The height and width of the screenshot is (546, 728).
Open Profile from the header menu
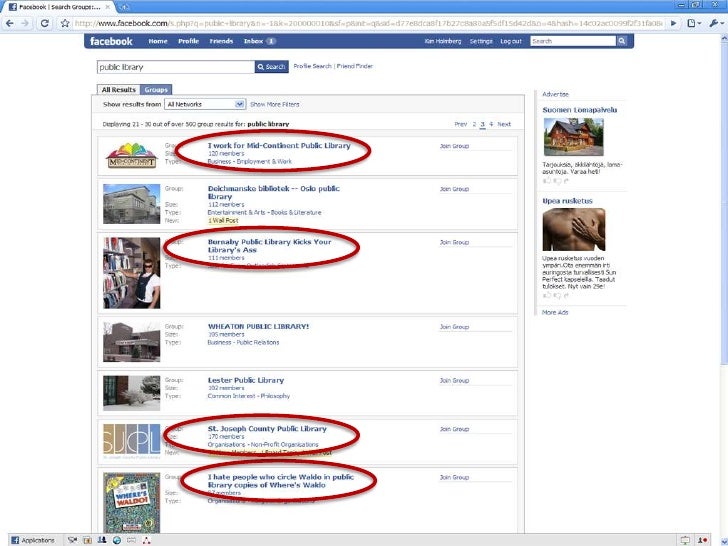coord(188,41)
